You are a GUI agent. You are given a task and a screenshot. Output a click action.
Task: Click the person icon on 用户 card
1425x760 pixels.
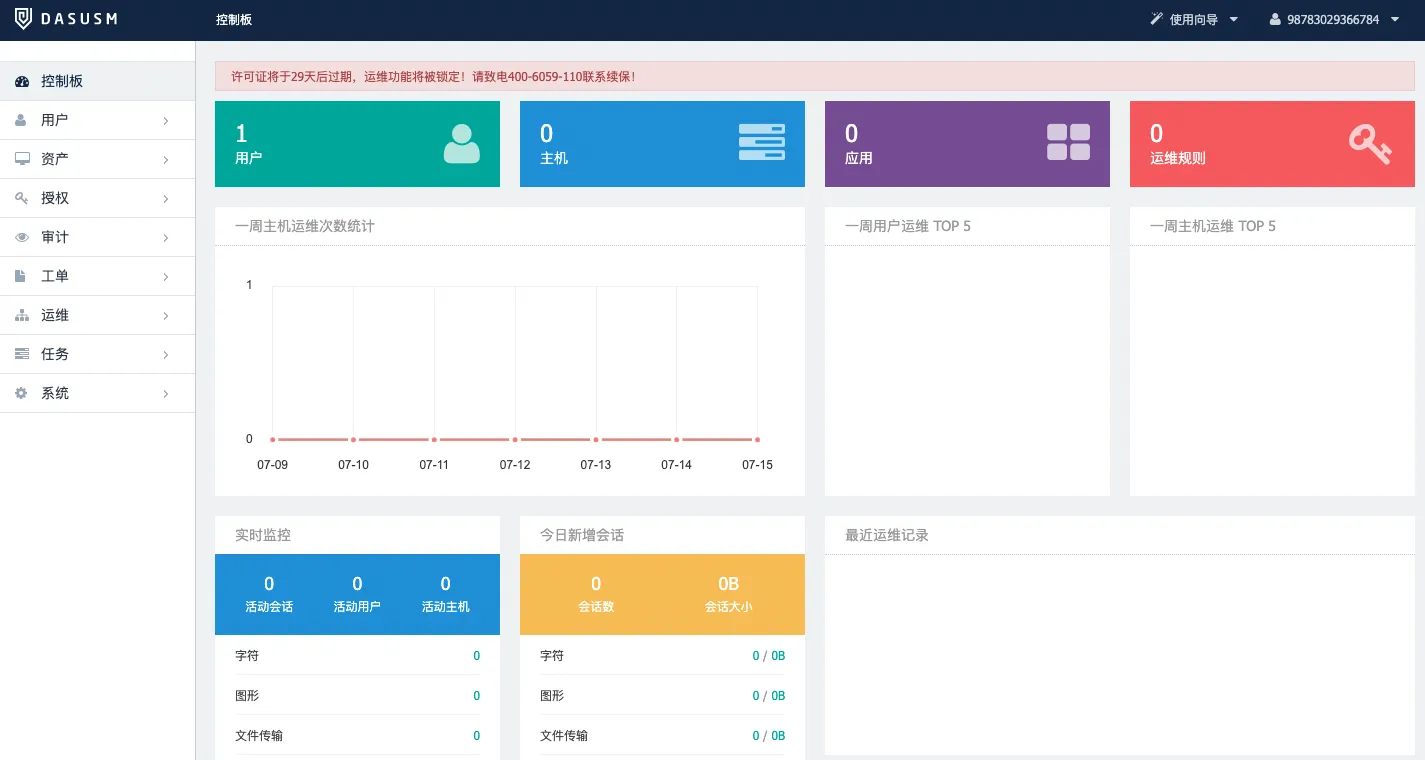click(461, 143)
